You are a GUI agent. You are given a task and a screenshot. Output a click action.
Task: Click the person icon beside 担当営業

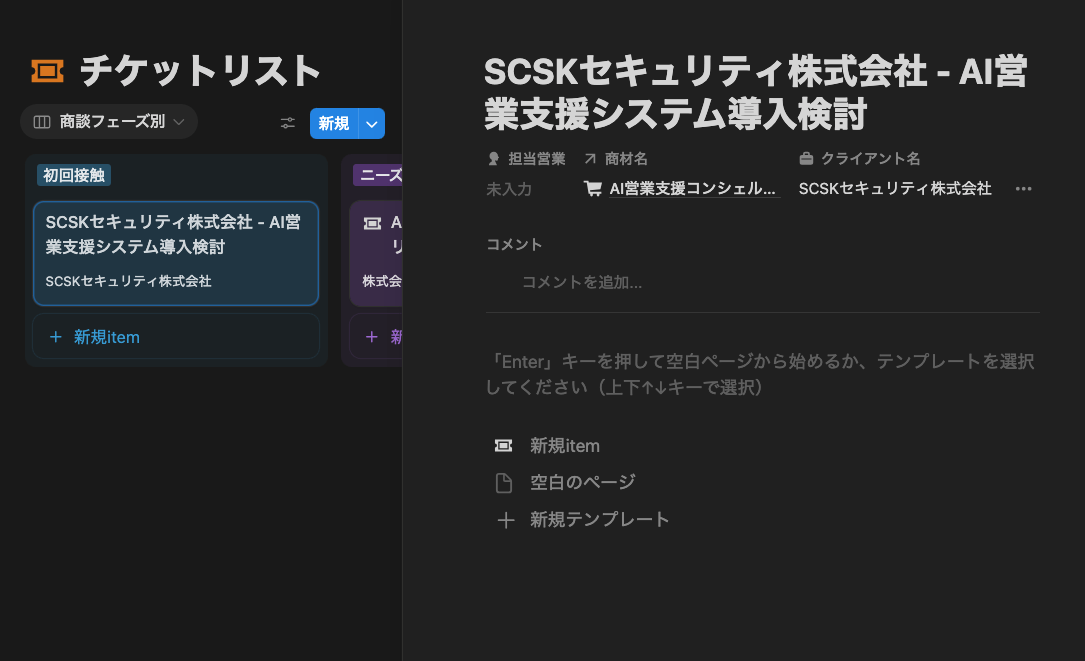tap(493, 159)
